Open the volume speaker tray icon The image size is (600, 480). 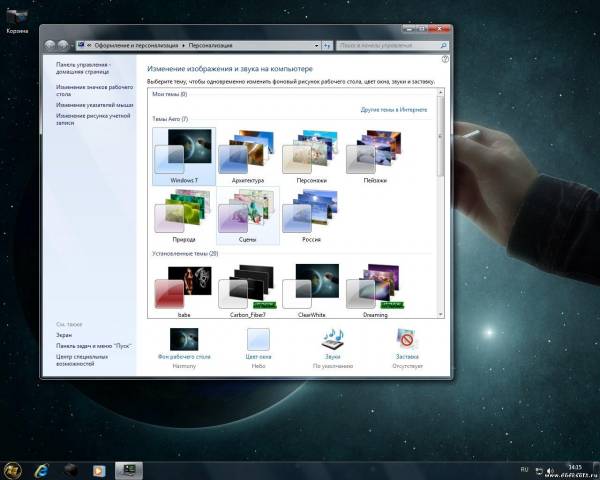point(550,471)
